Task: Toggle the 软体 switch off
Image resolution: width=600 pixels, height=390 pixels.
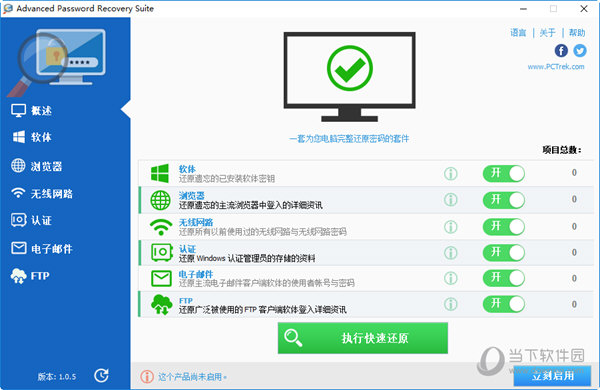Action: pyautogui.click(x=504, y=173)
